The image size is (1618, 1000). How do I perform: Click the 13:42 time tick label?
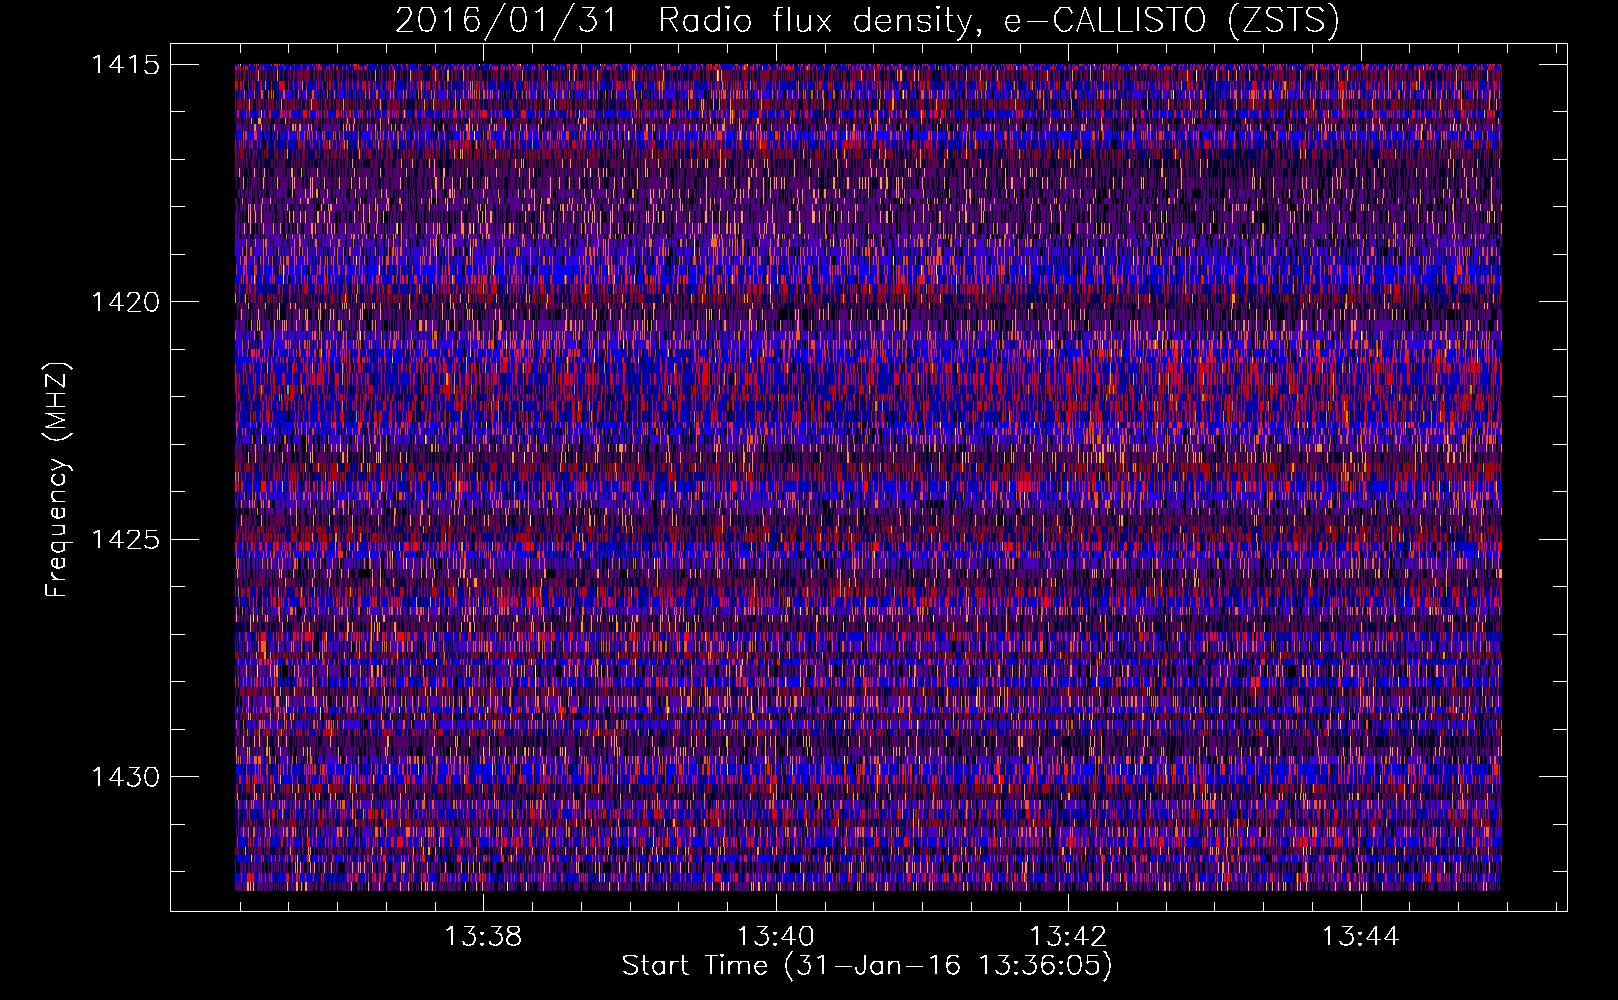coord(1068,937)
